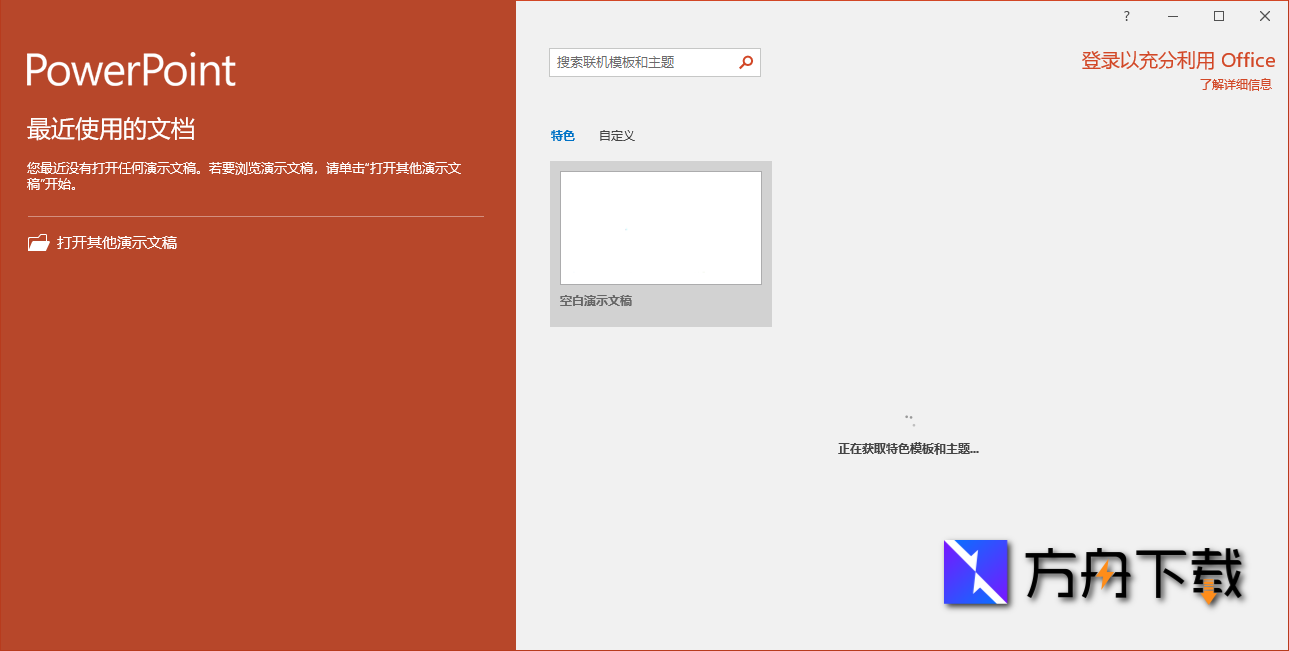1289x651 pixels.
Task: Close the PowerPoint window
Action: click(x=1265, y=16)
